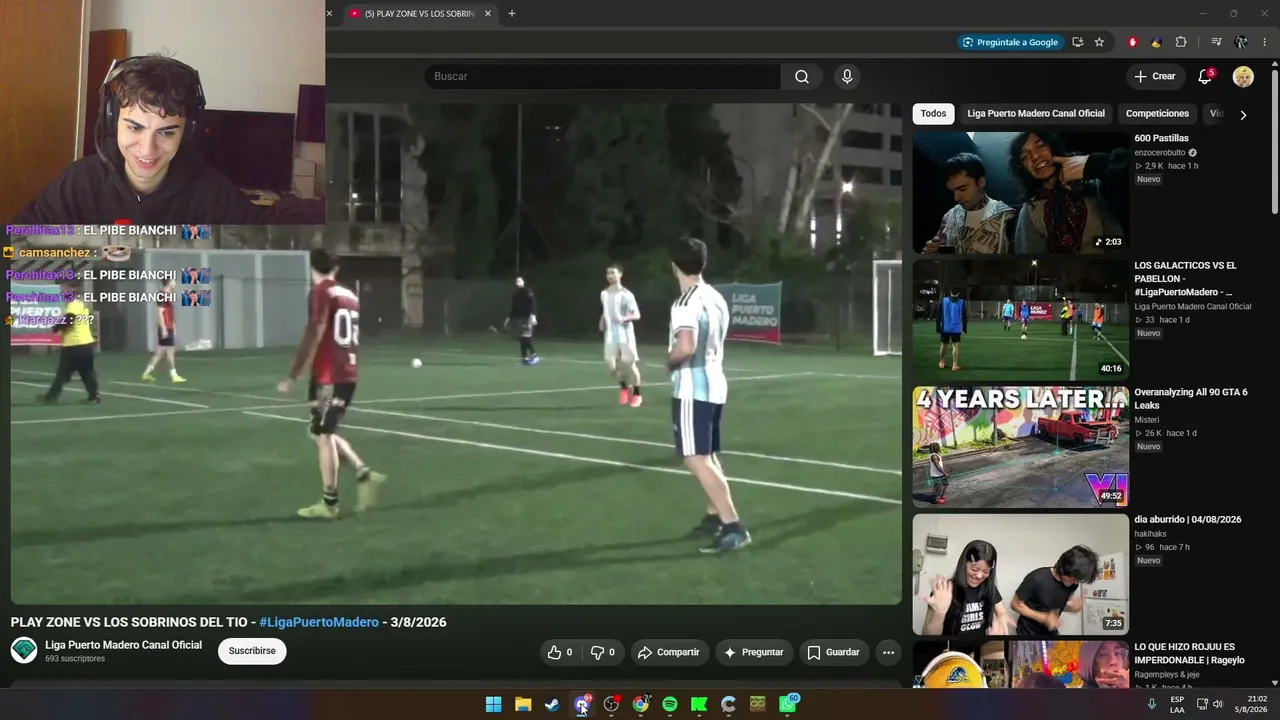This screenshot has width=1280, height=720.
Task: Open the YouTube notifications bell
Action: [1205, 77]
